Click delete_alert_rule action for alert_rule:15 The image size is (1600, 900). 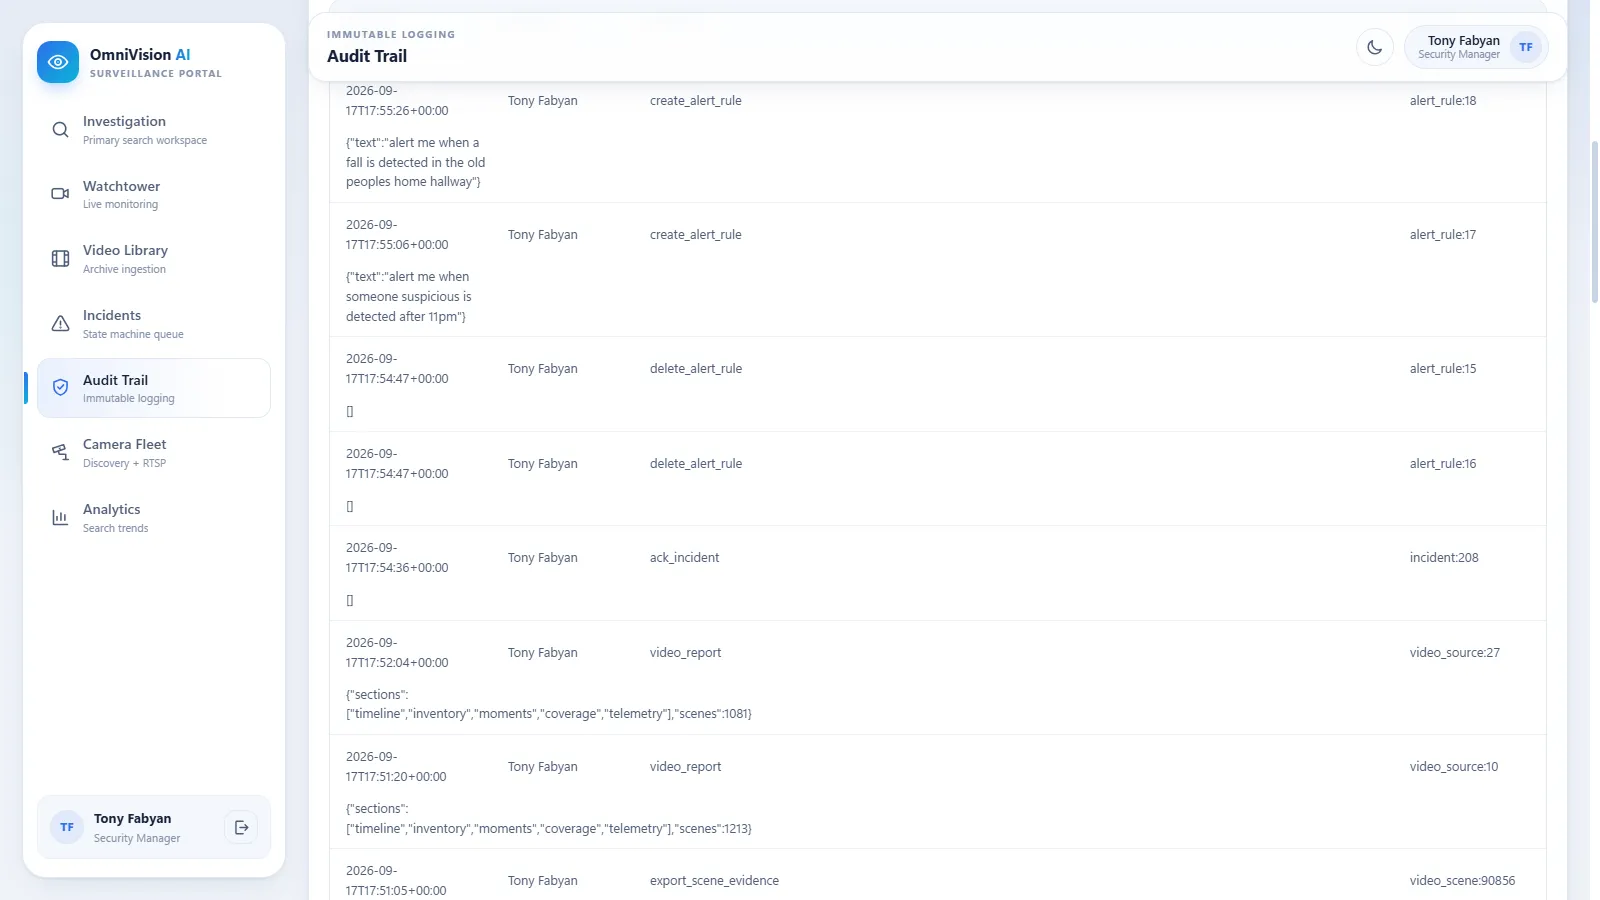click(x=696, y=369)
